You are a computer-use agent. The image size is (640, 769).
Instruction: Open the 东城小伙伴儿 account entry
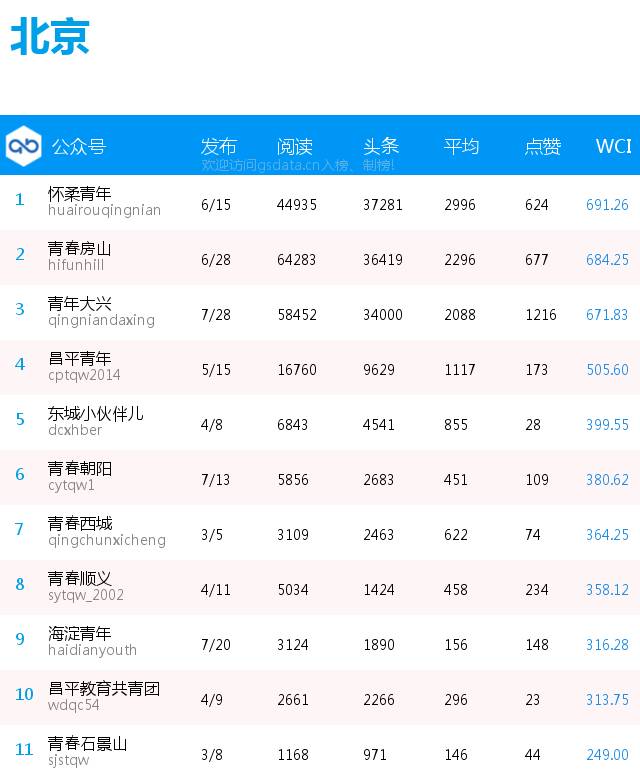coord(96,421)
